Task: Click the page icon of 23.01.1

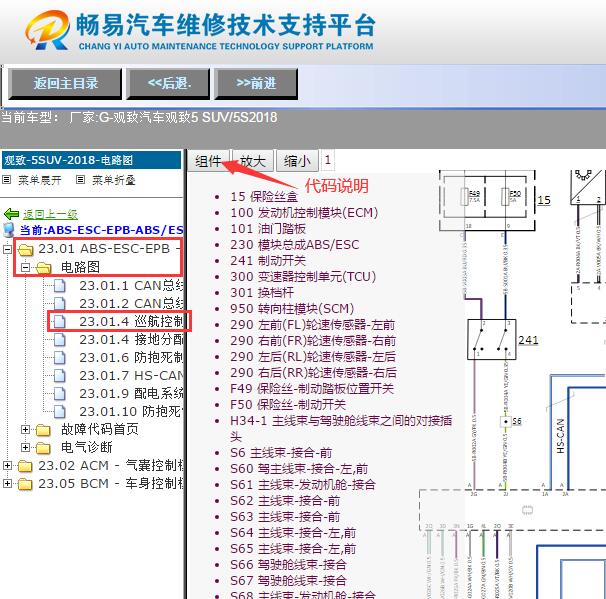Action: click(59, 286)
